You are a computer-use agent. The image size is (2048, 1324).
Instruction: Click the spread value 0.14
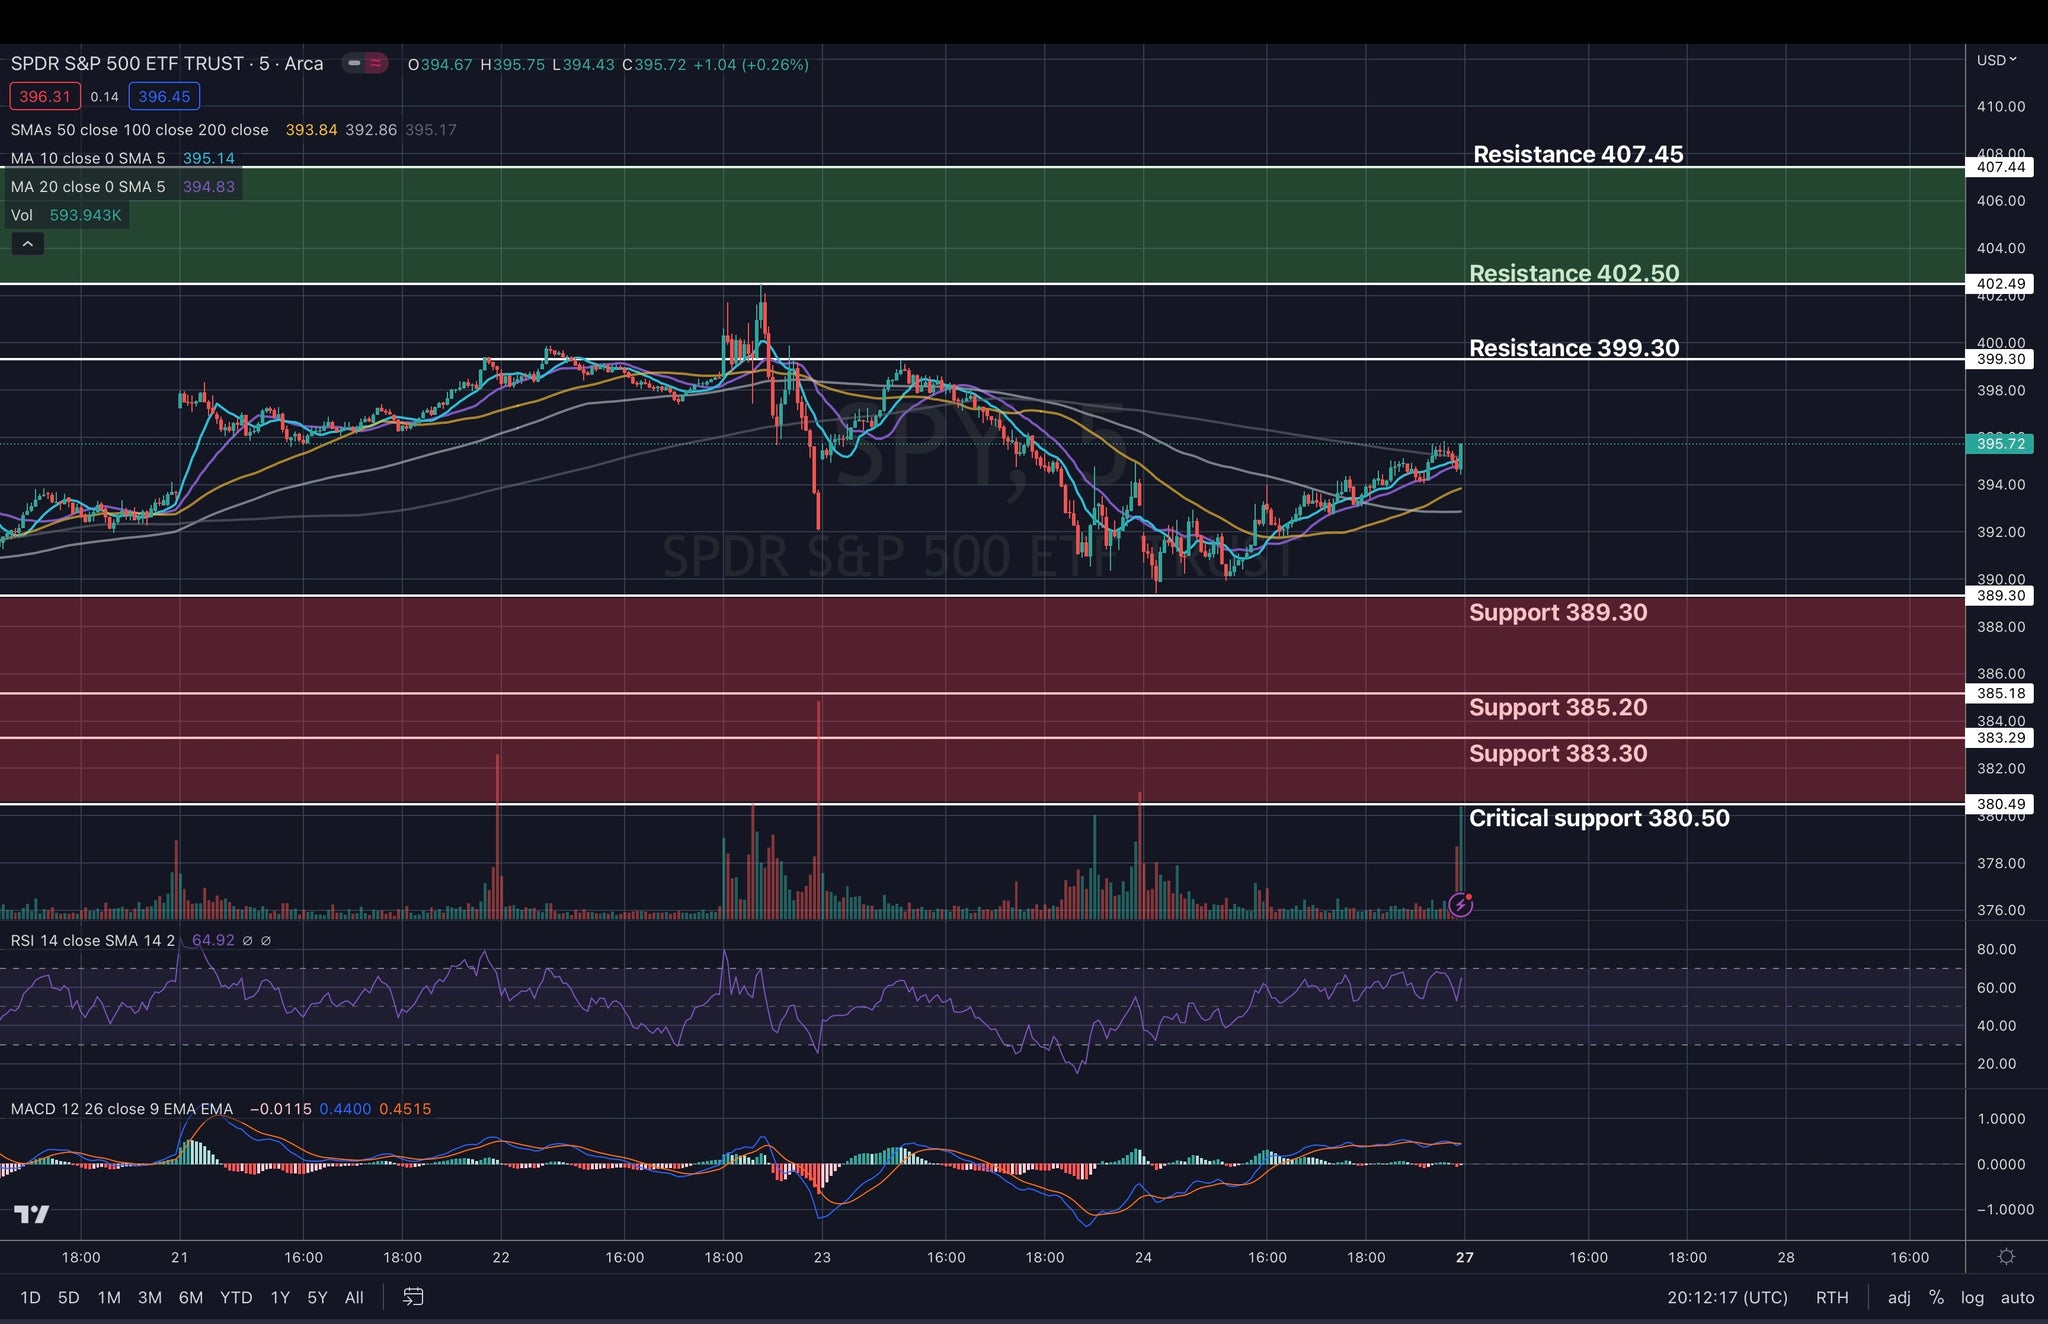click(x=104, y=97)
